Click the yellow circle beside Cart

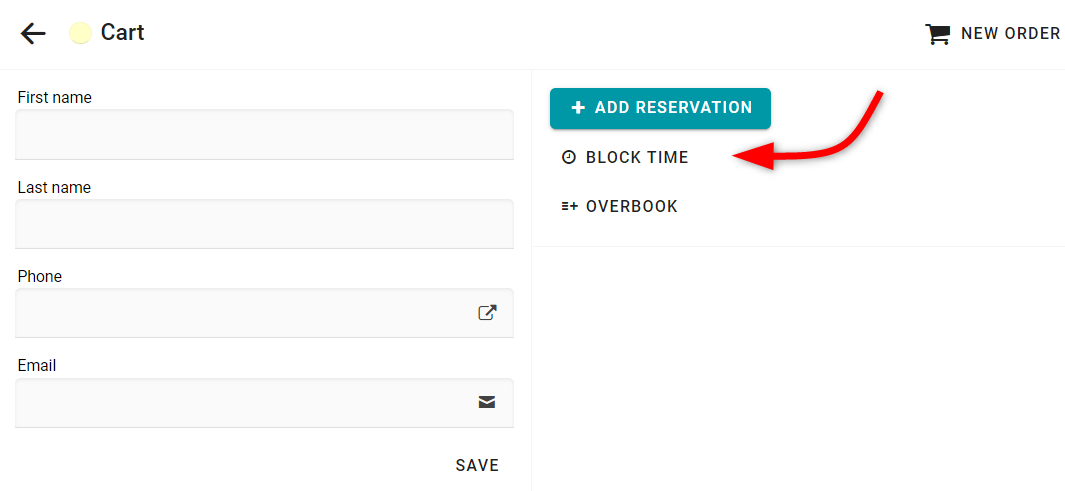(80, 33)
